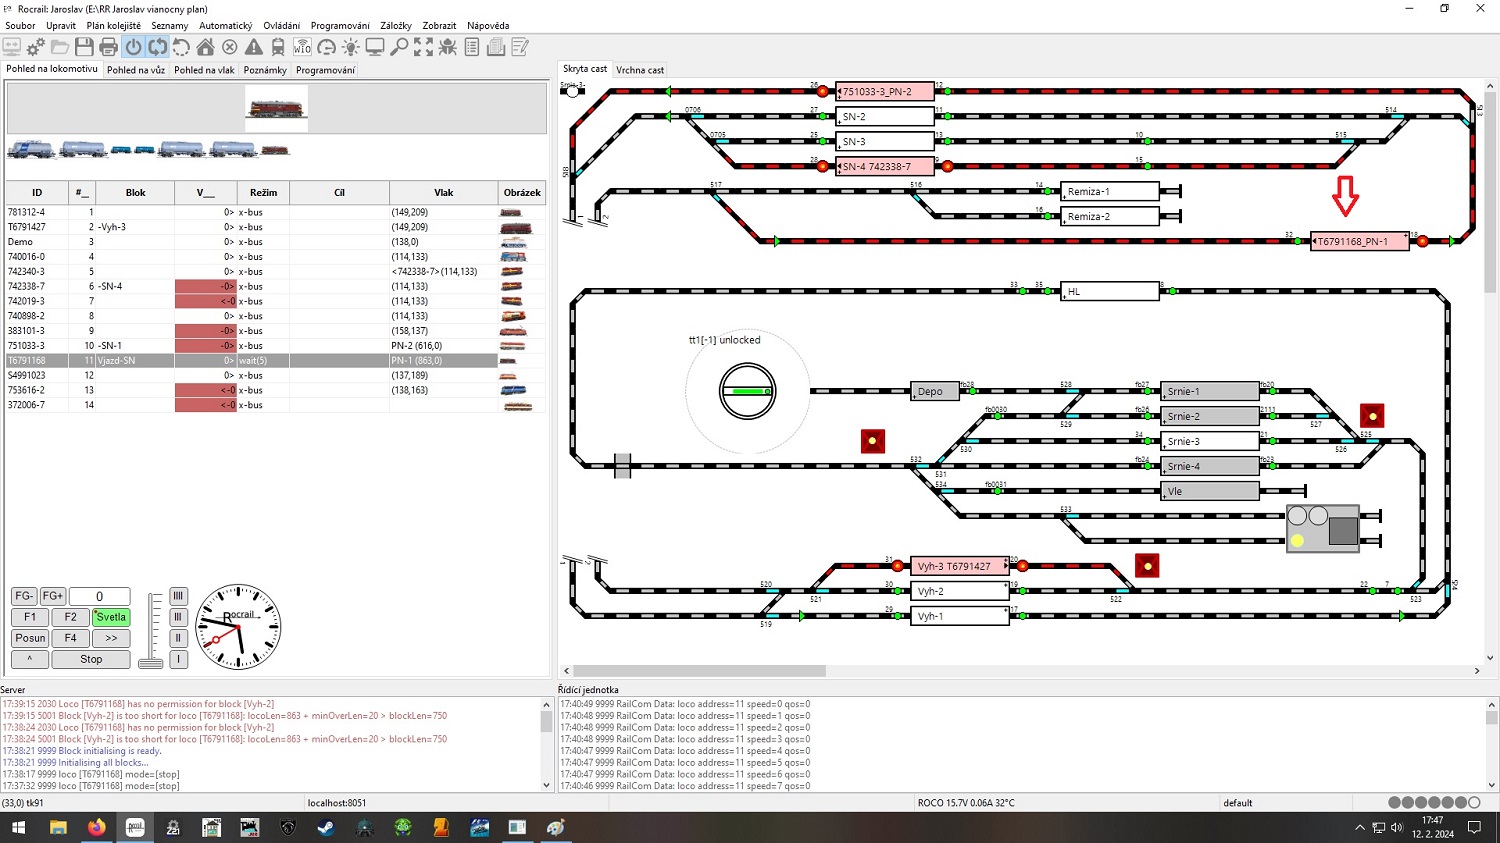The width and height of the screenshot is (1500, 843).
Task: Click the locomotive speed slider handle
Action: pyautogui.click(x=151, y=662)
